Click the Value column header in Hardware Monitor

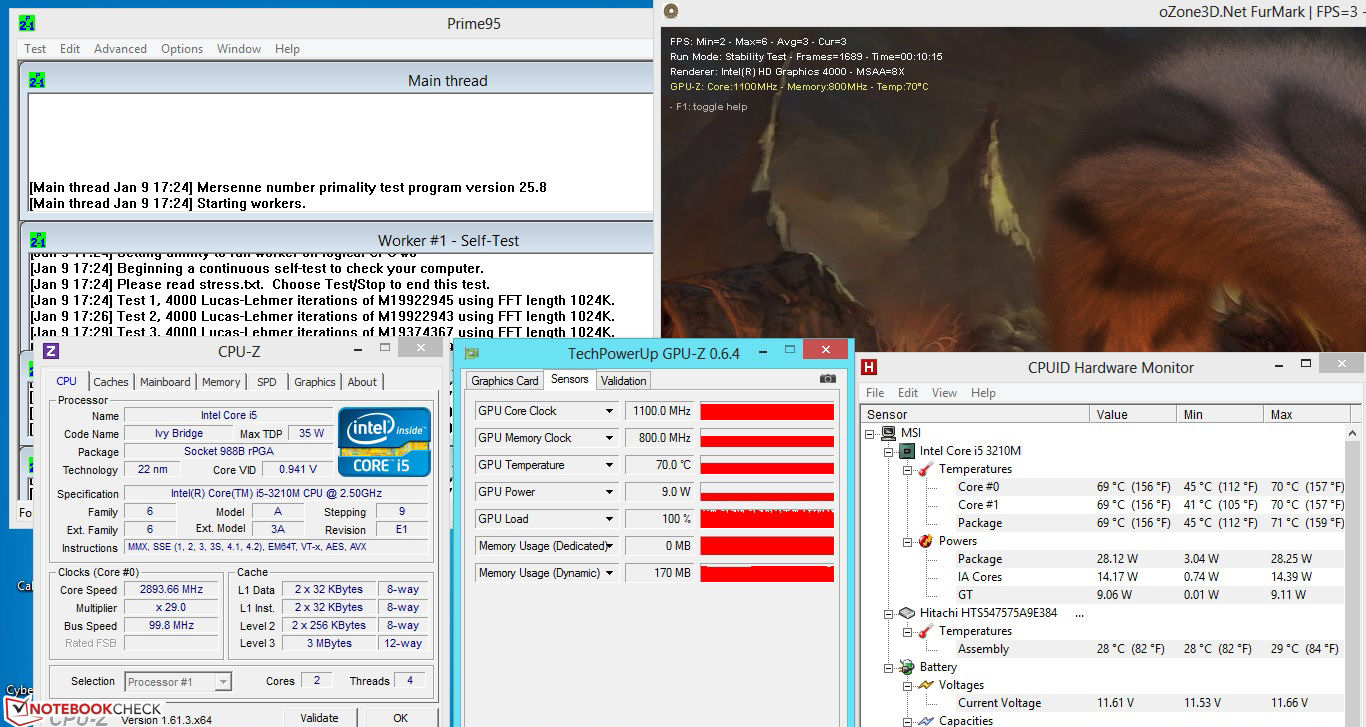point(1134,414)
